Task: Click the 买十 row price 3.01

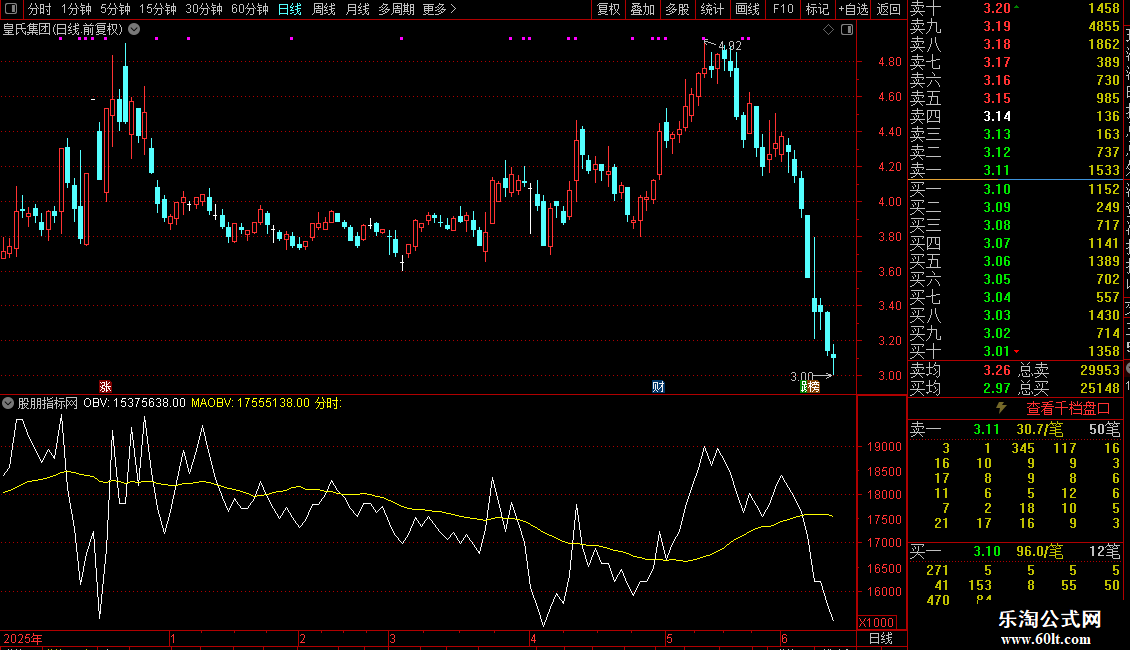Action: pyautogui.click(x=997, y=352)
